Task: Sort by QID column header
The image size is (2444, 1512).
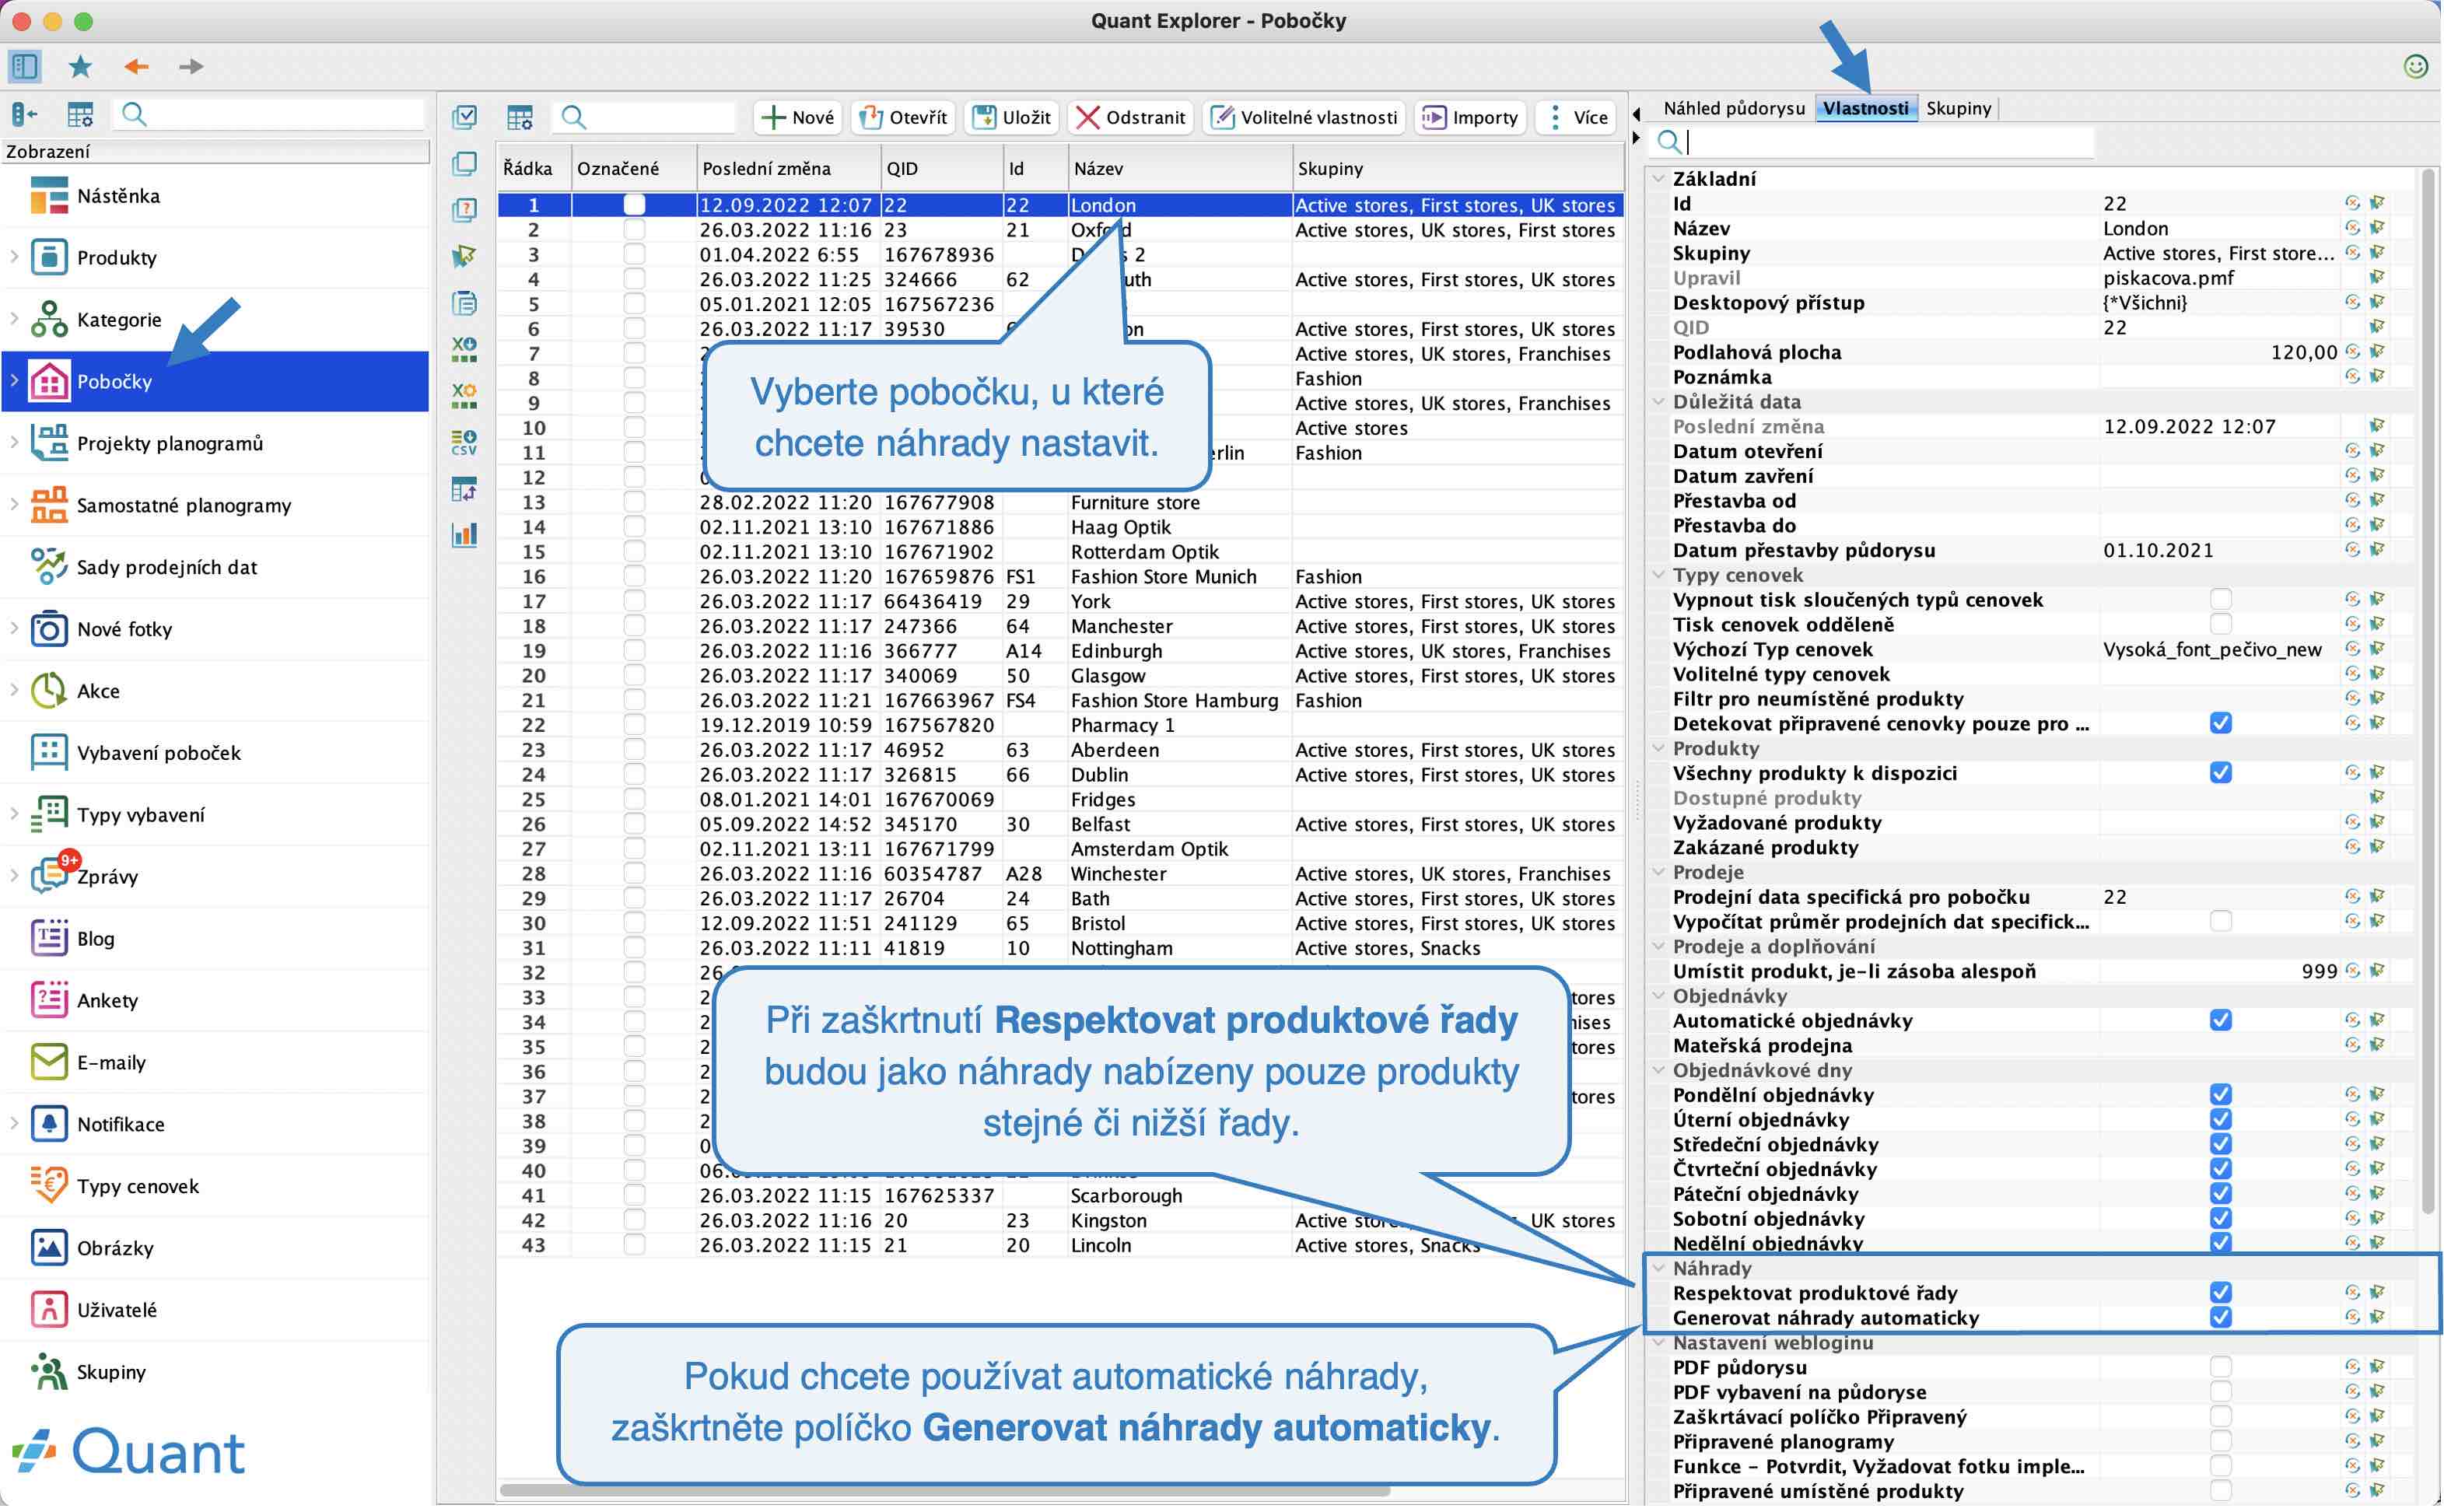Action: [x=941, y=169]
